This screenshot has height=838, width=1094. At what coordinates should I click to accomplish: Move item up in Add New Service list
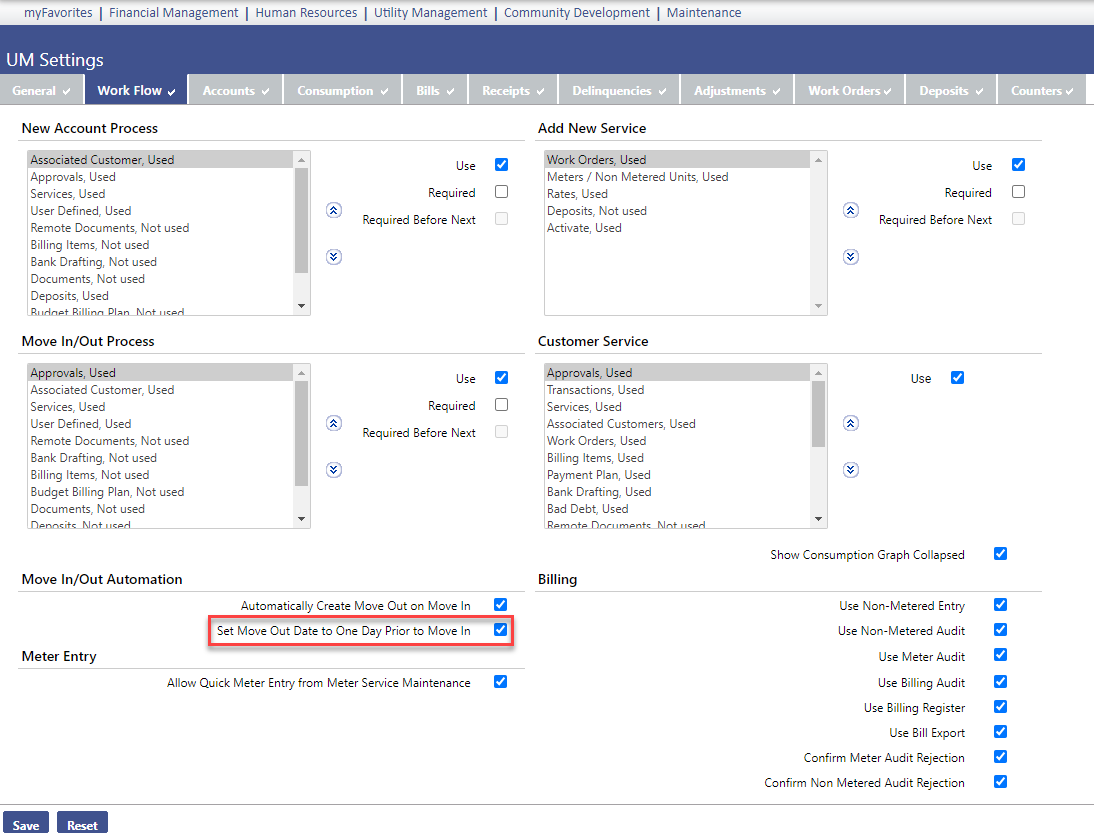click(x=851, y=210)
